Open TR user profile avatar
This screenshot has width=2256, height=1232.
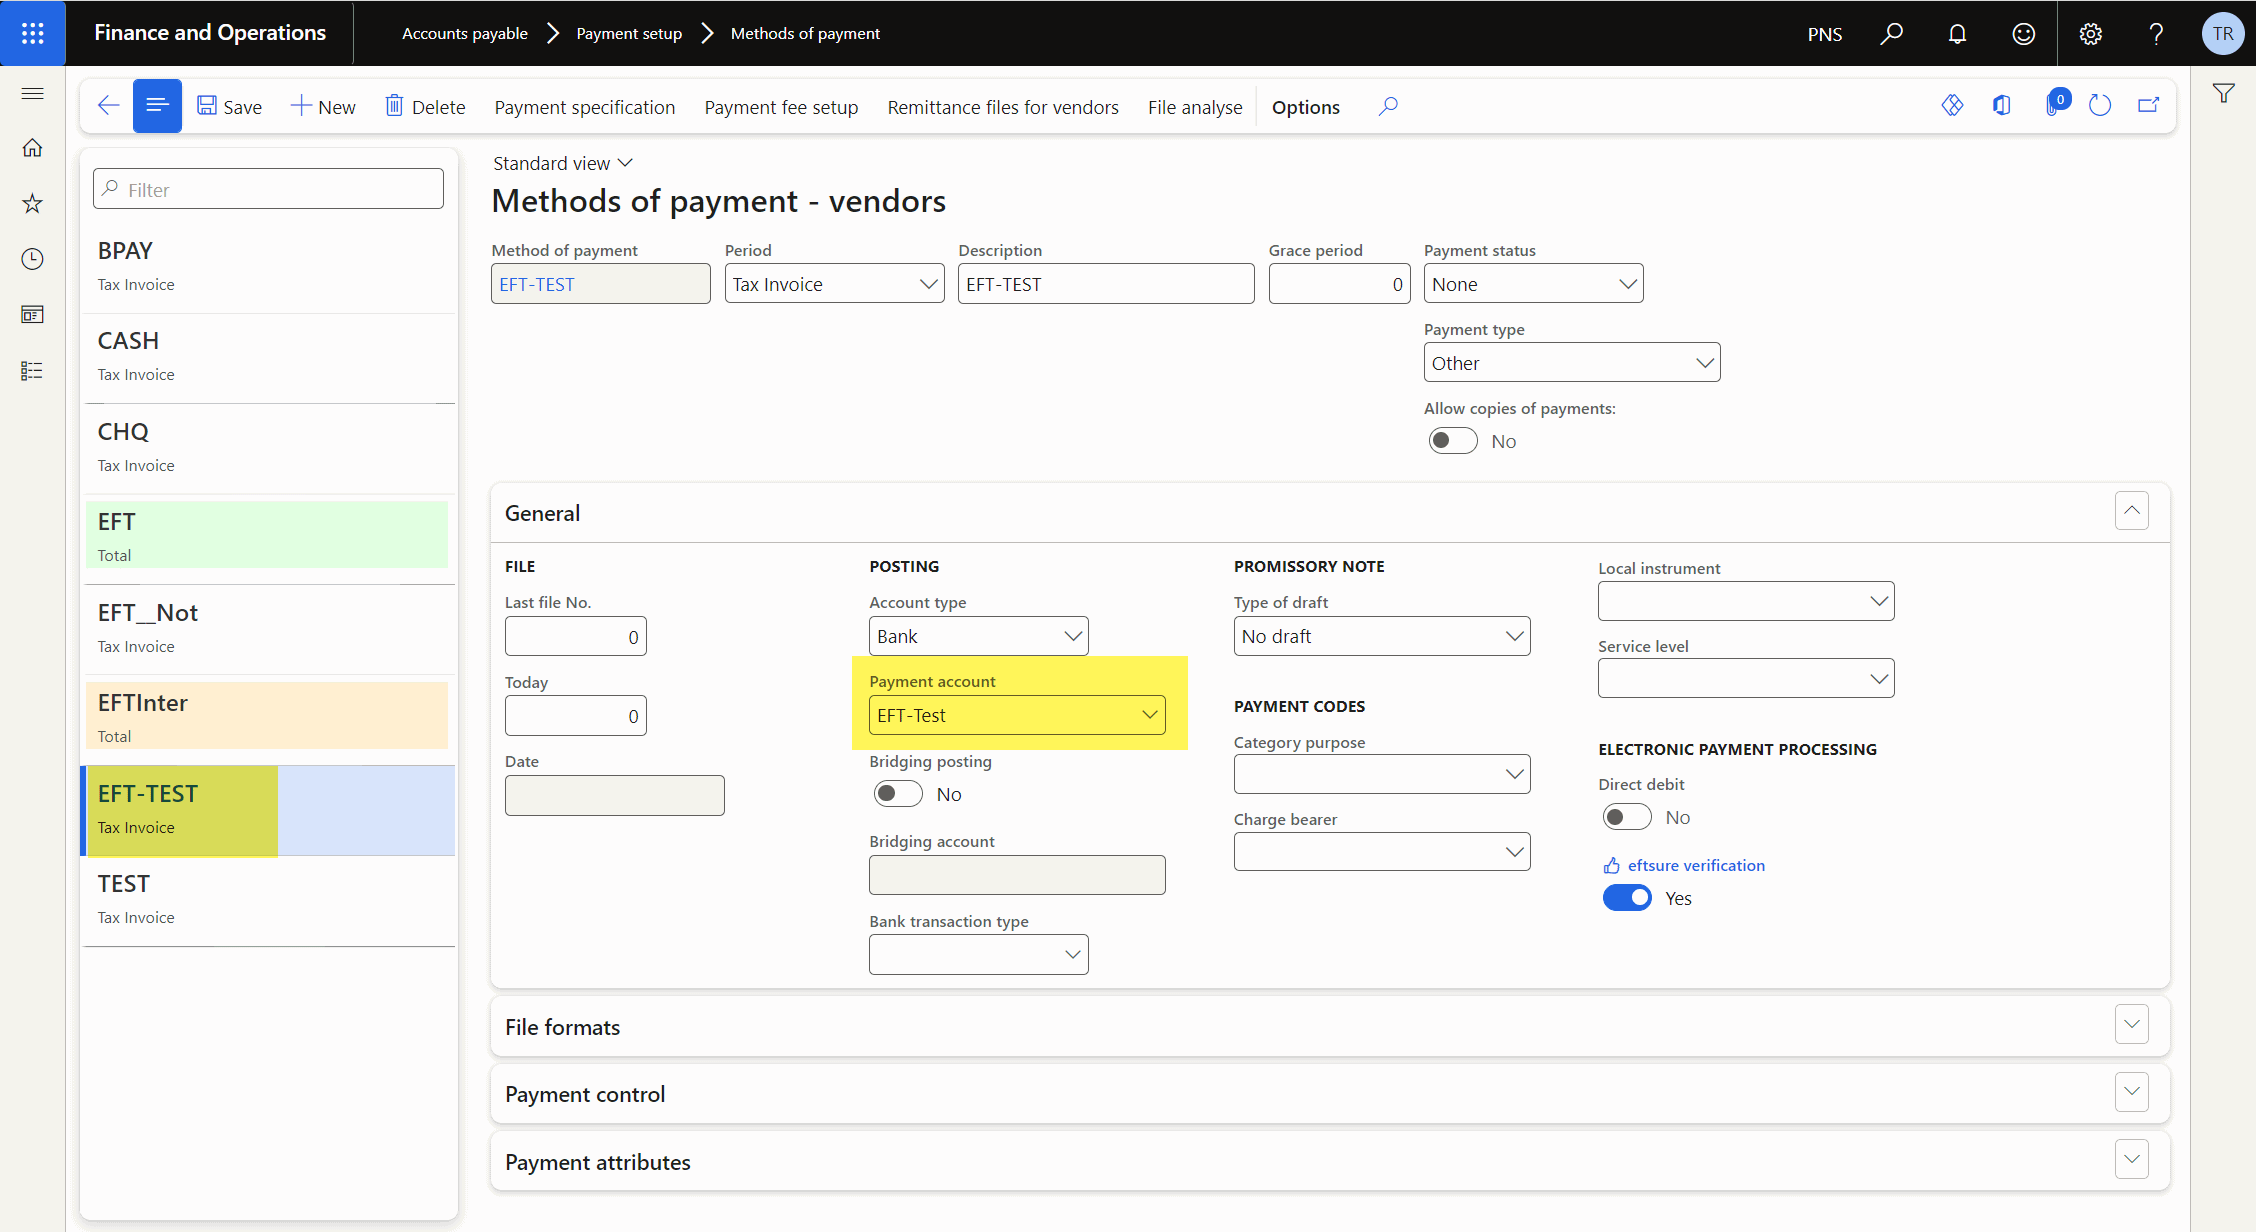point(2223,33)
